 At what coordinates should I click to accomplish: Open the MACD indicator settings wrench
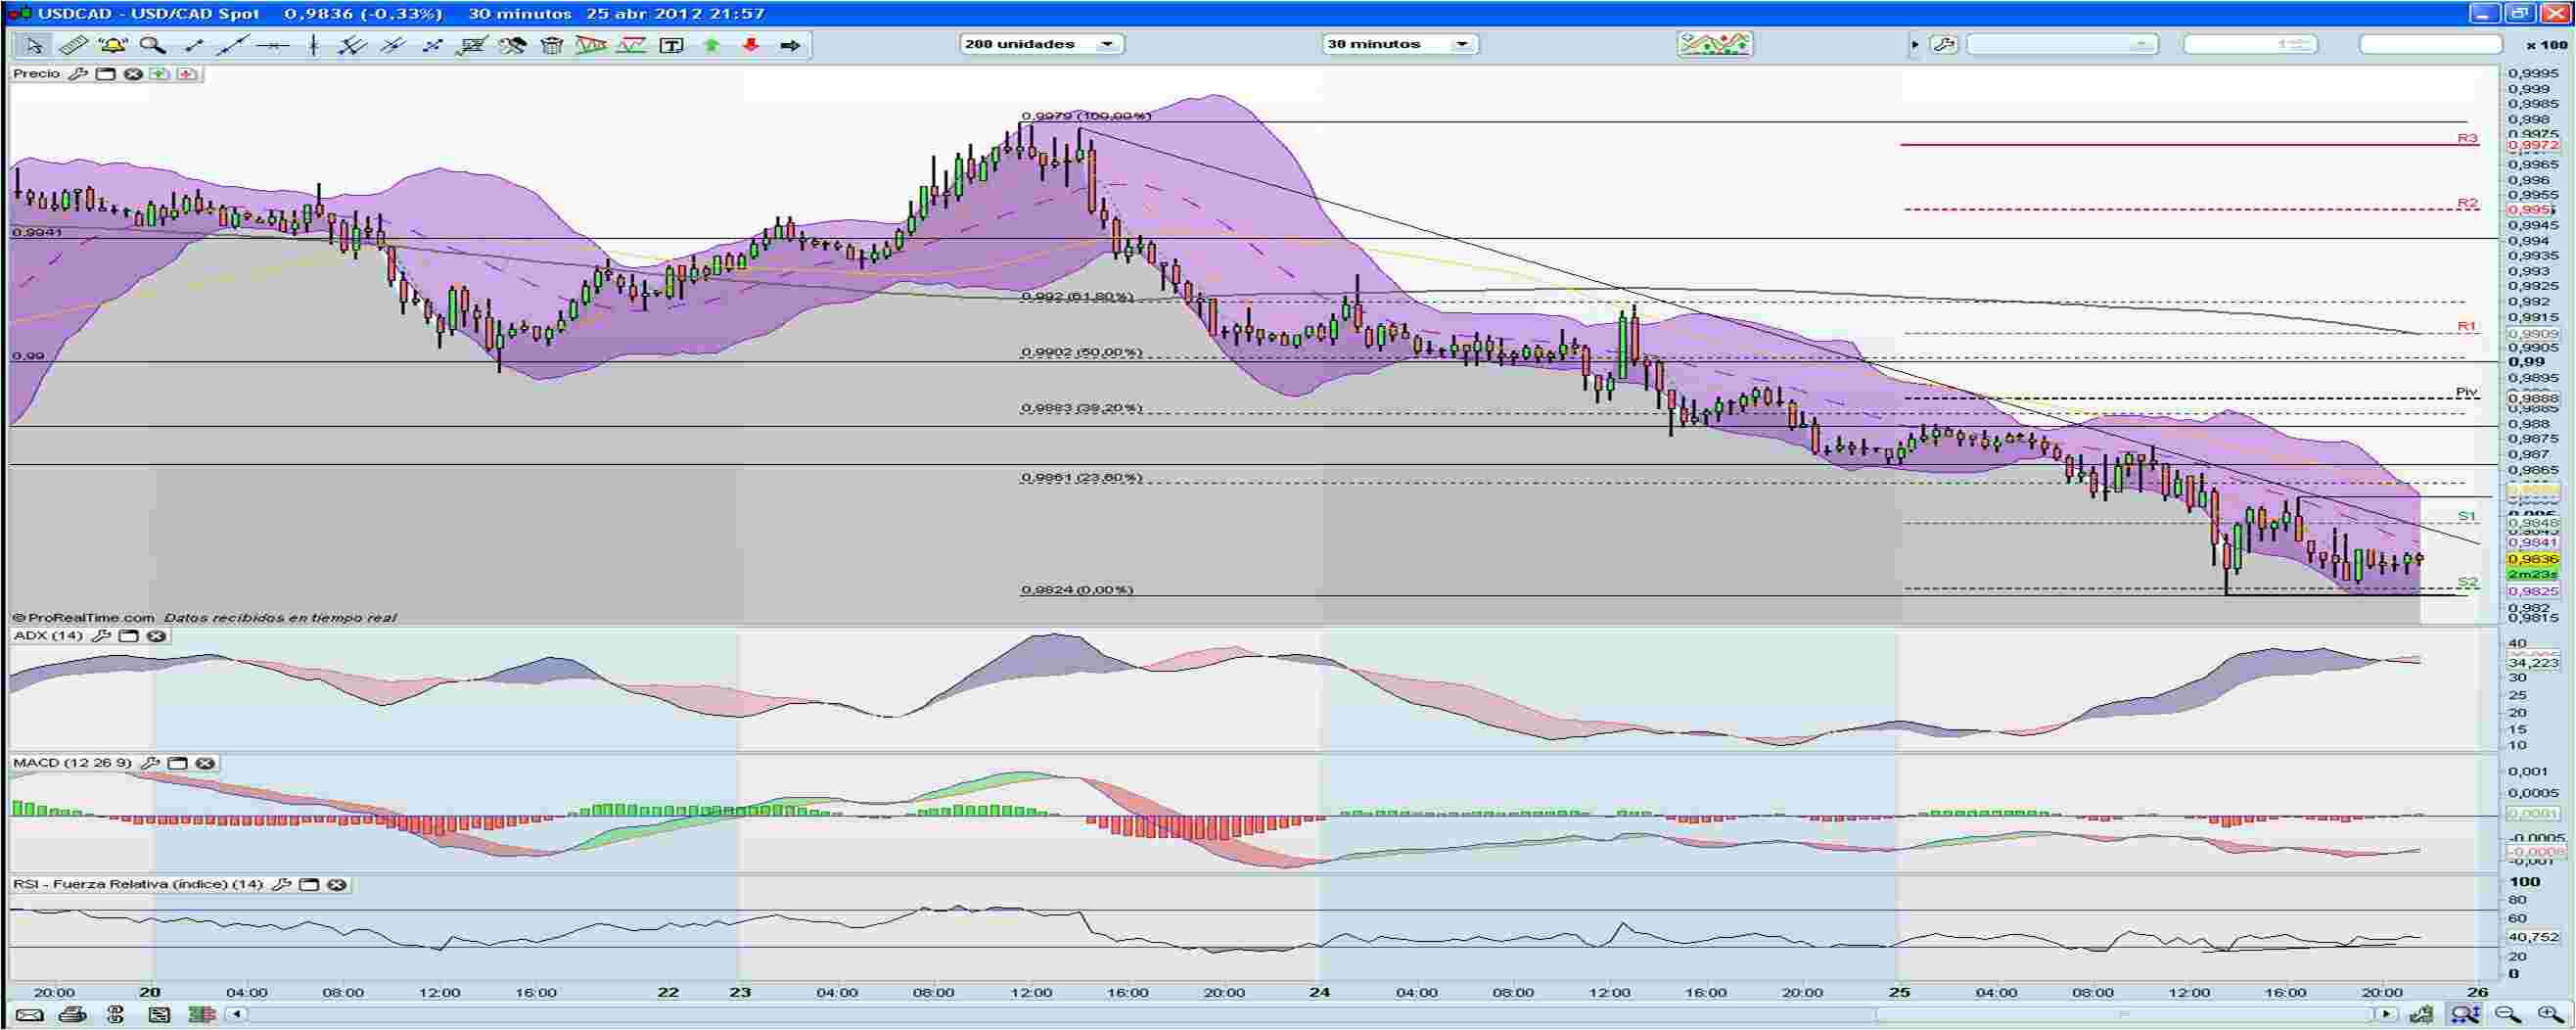[152, 762]
